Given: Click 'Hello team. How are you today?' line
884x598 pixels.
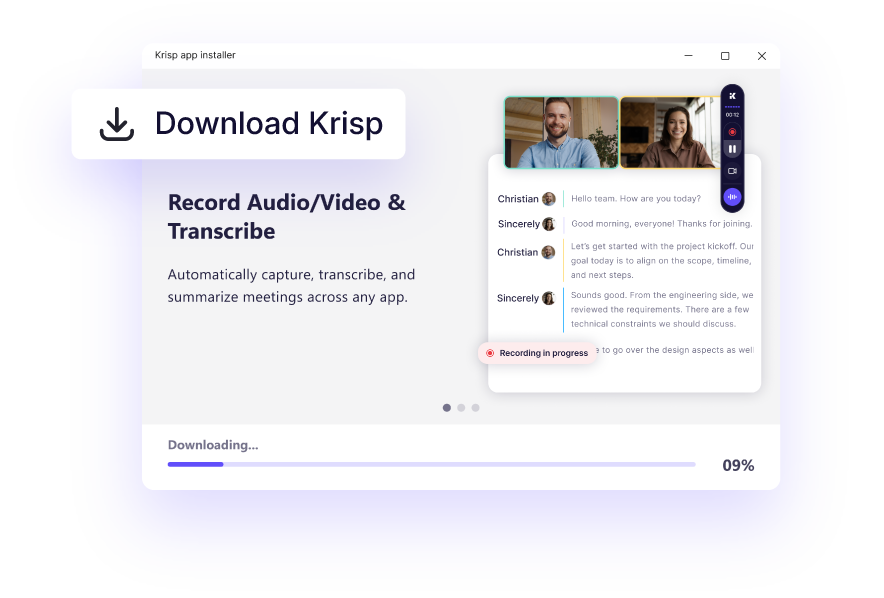Looking at the screenshot, I should (x=636, y=198).
